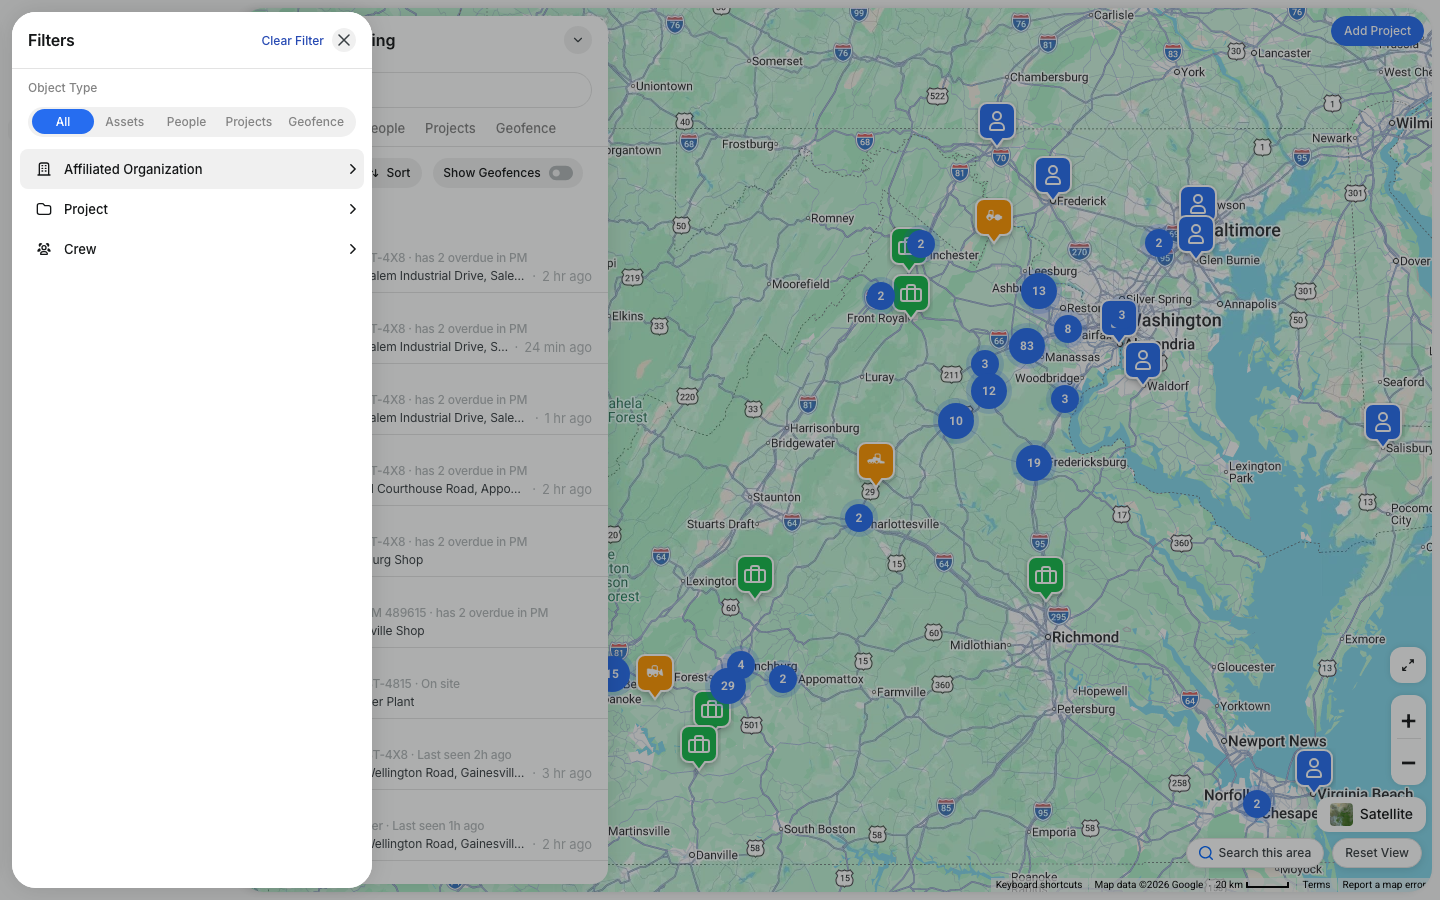The image size is (1440, 900).
Task: Click the Project folder icon
Action: coord(44,209)
